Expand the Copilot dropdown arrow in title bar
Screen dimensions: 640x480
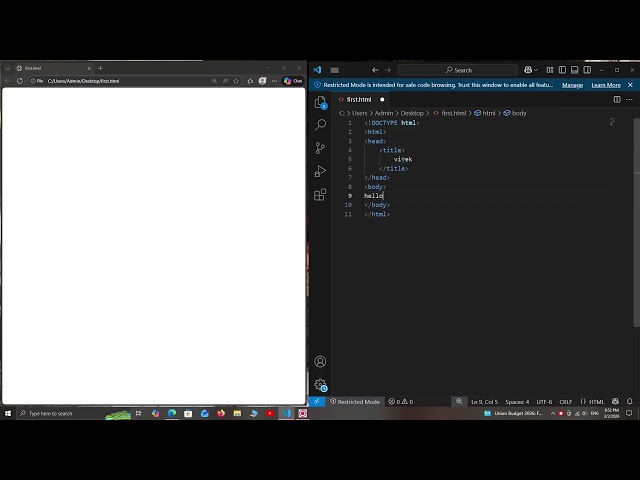pos(536,70)
